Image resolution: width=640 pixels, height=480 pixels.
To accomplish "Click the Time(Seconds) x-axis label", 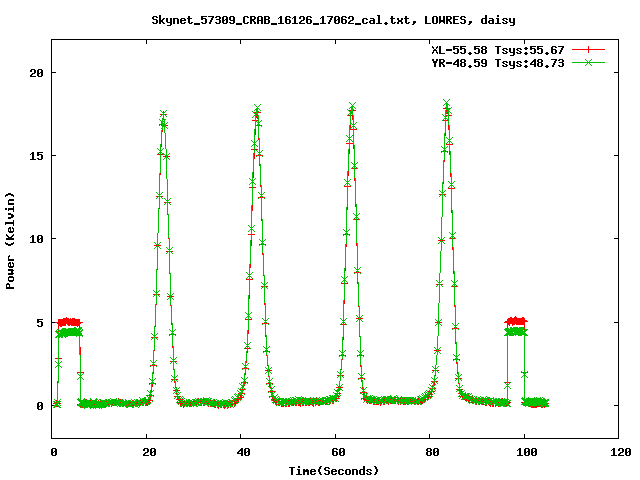I will [336, 470].
